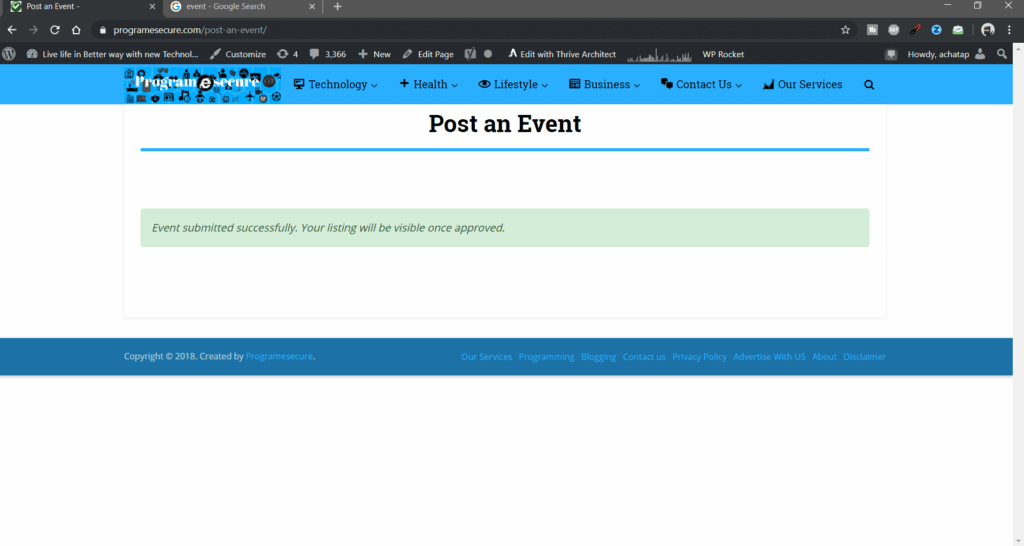
Task: Click Edit with Thrive Architect
Action: coord(562,54)
